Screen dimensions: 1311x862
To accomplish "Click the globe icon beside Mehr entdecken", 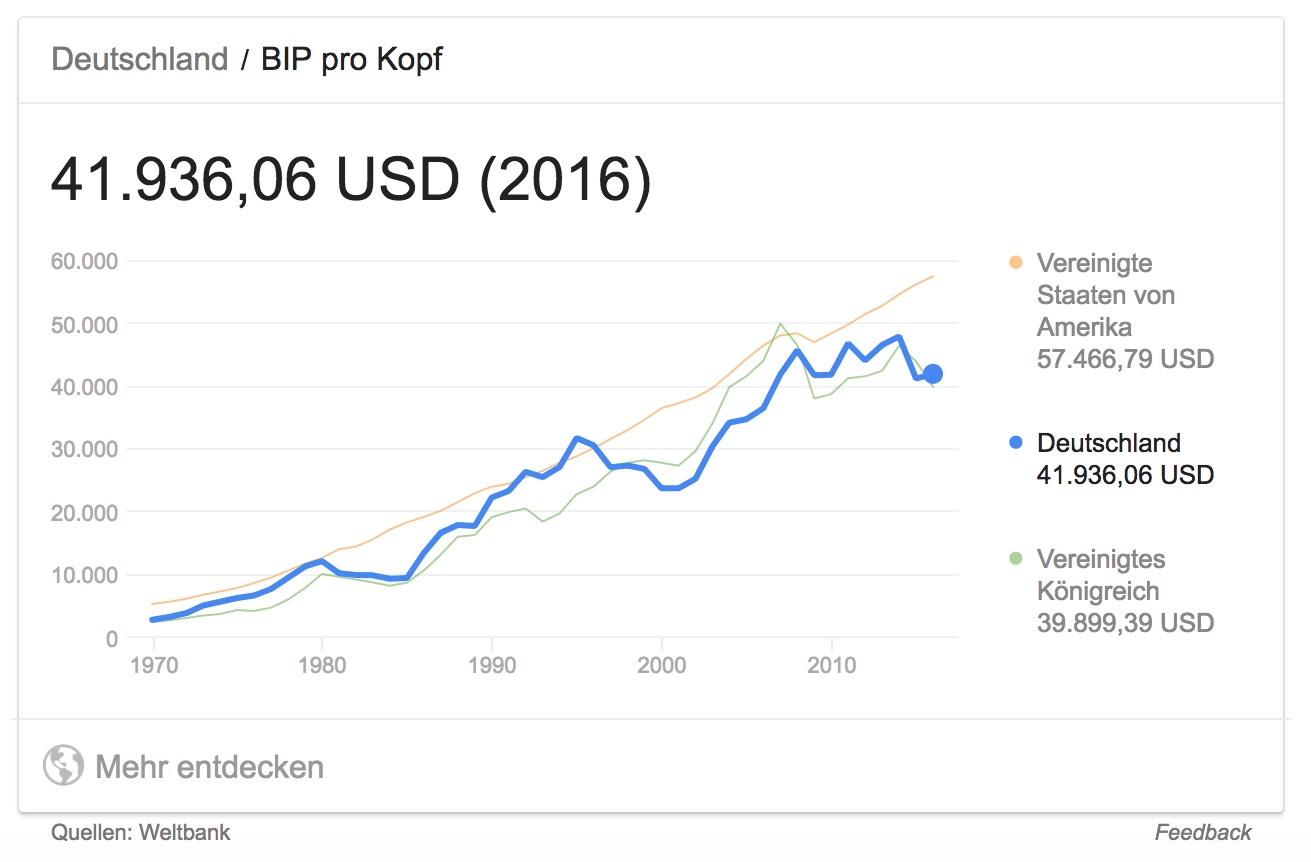I will point(63,767).
